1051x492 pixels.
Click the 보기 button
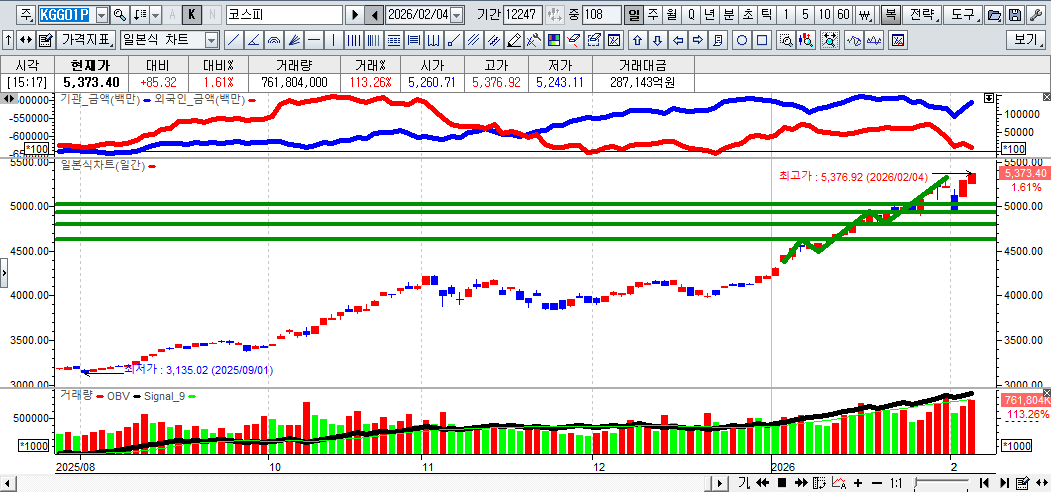(1026, 40)
